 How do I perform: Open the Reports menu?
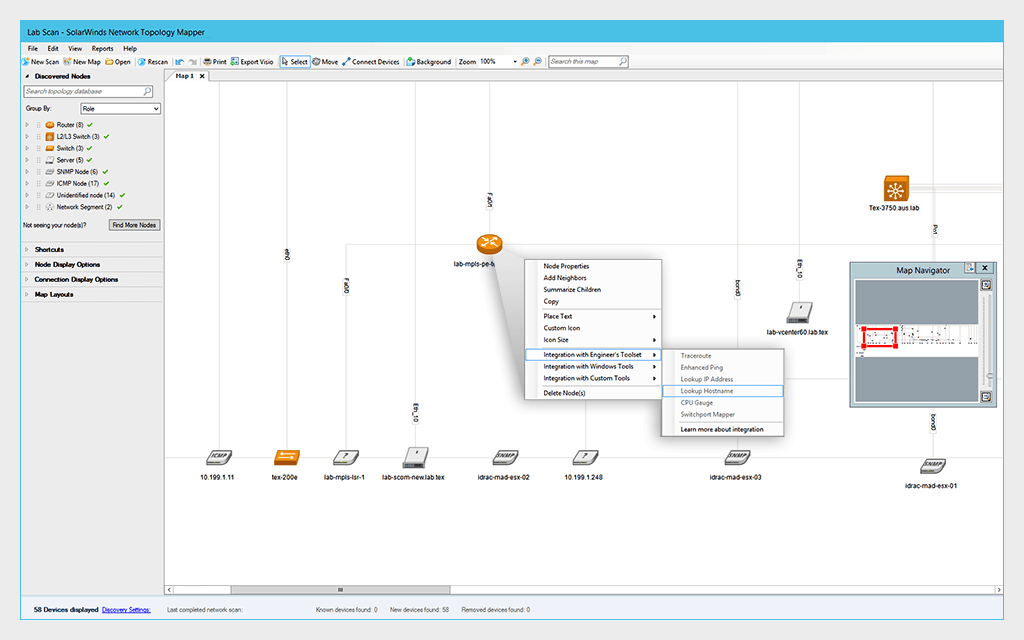coord(101,47)
